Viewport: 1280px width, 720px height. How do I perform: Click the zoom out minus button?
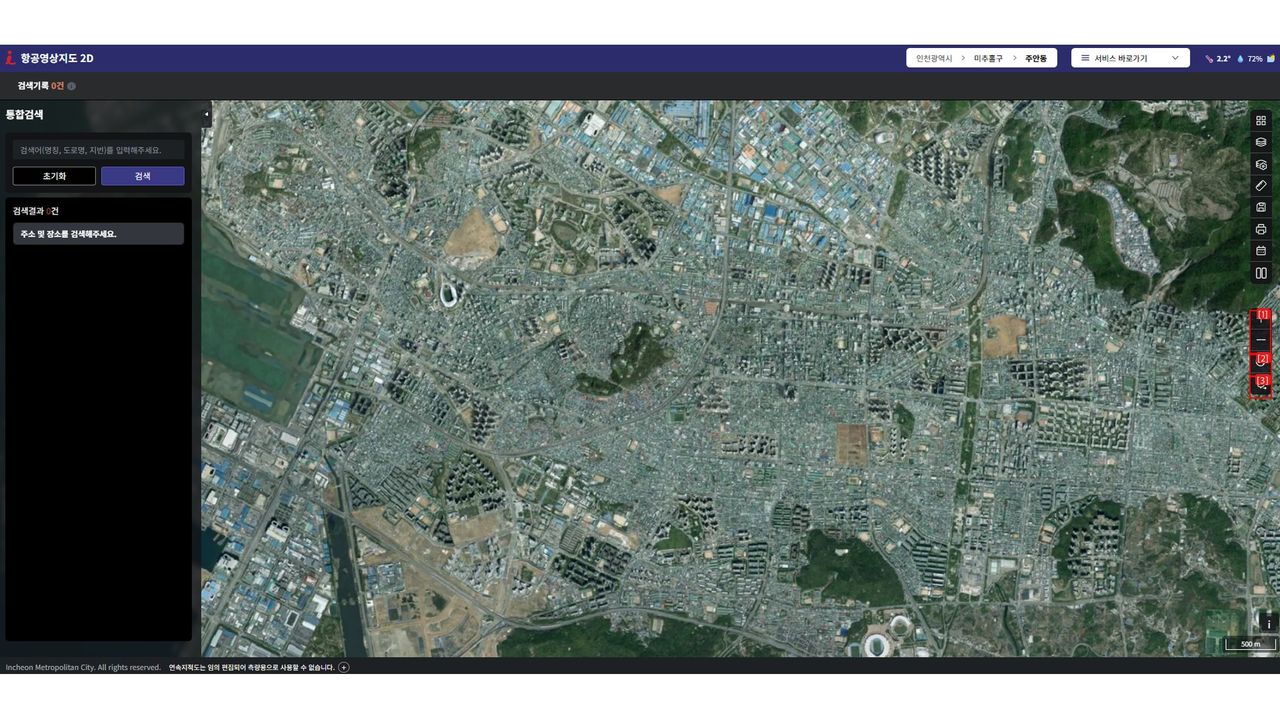(x=1261, y=340)
